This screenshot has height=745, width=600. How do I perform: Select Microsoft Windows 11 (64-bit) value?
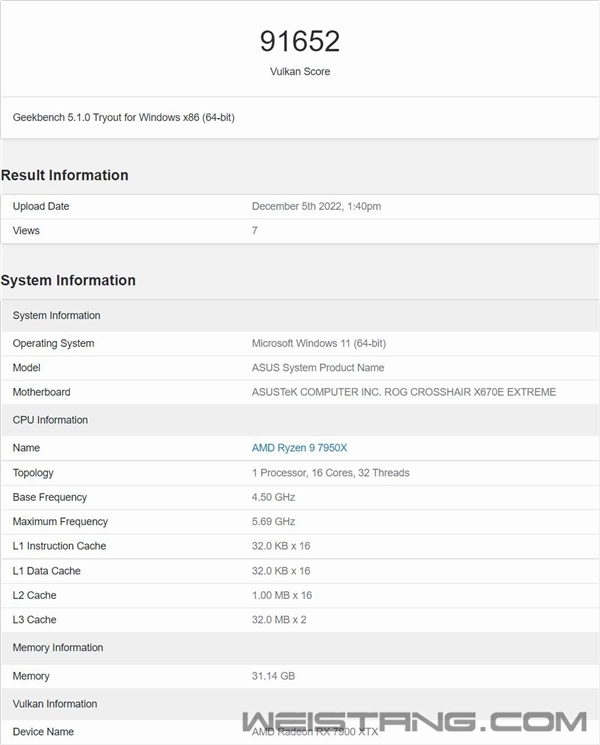[319, 344]
